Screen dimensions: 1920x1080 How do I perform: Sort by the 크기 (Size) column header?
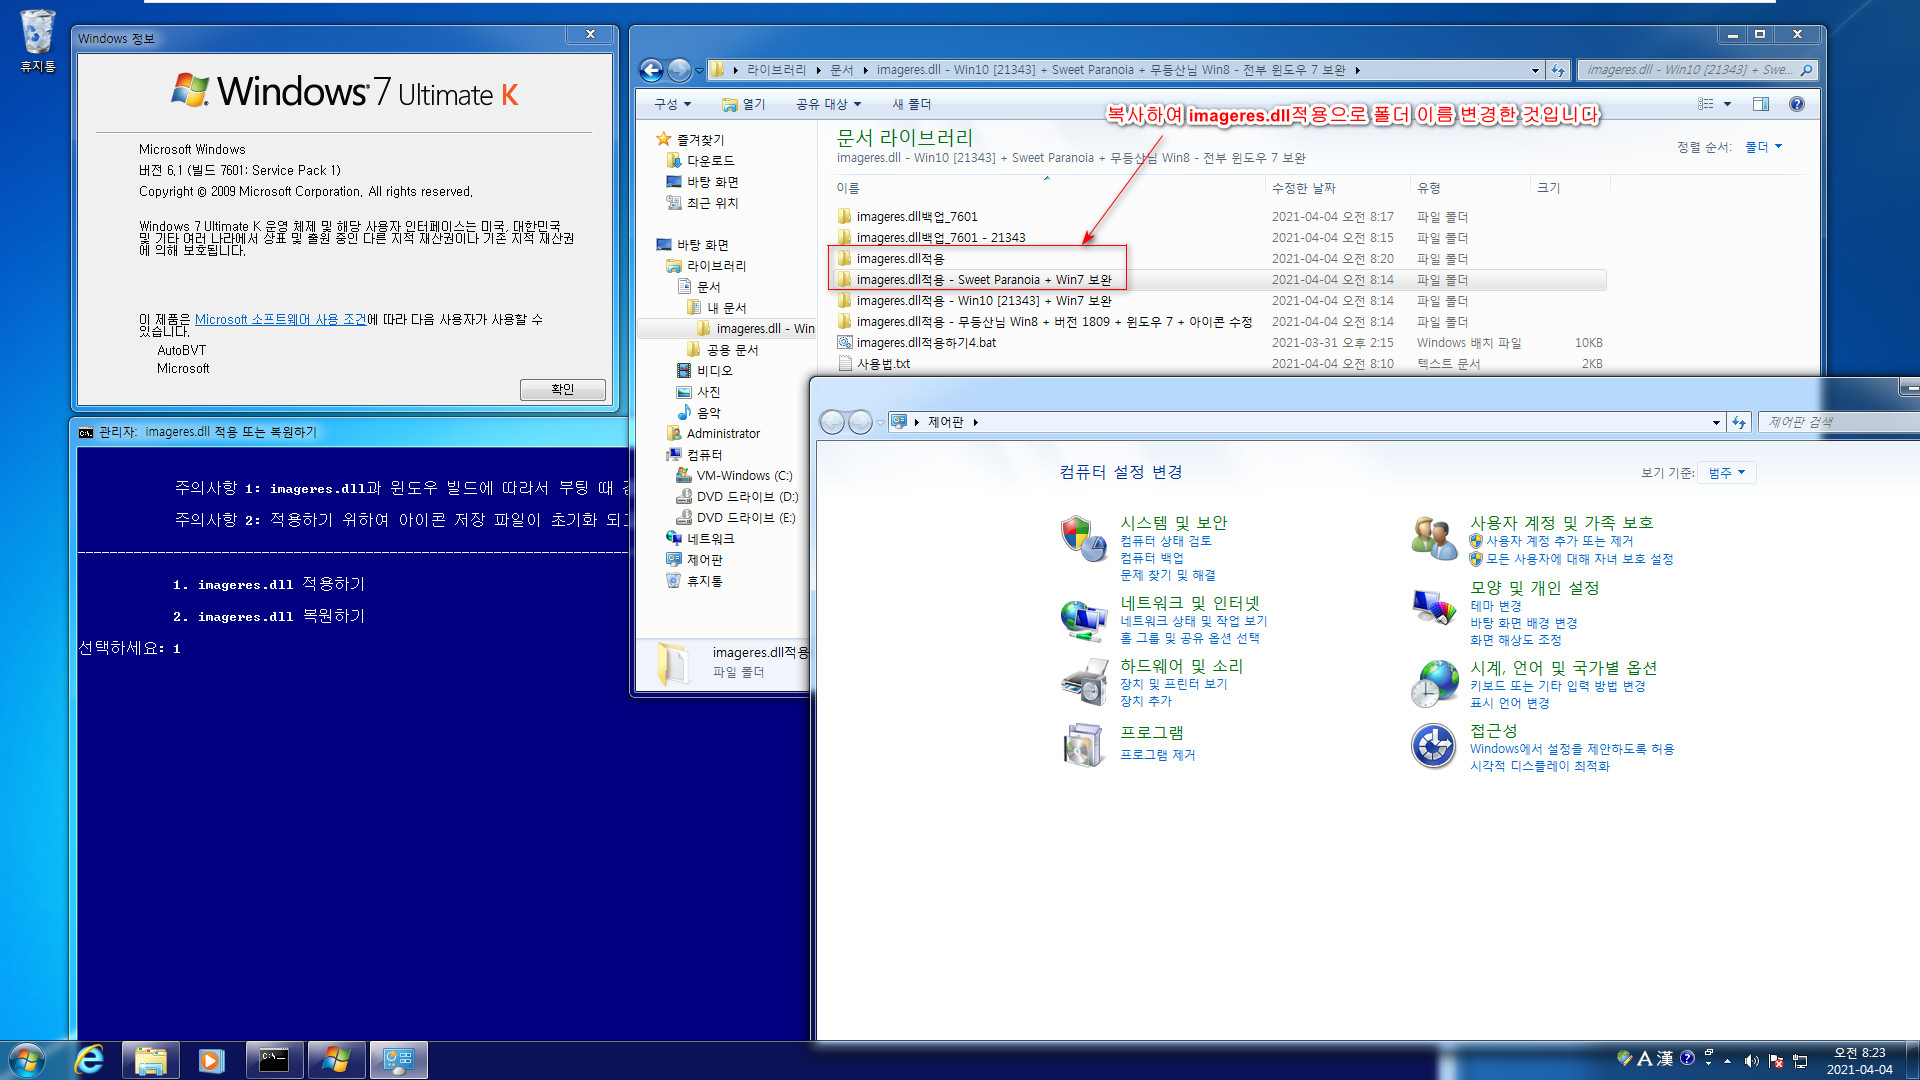[1570, 187]
